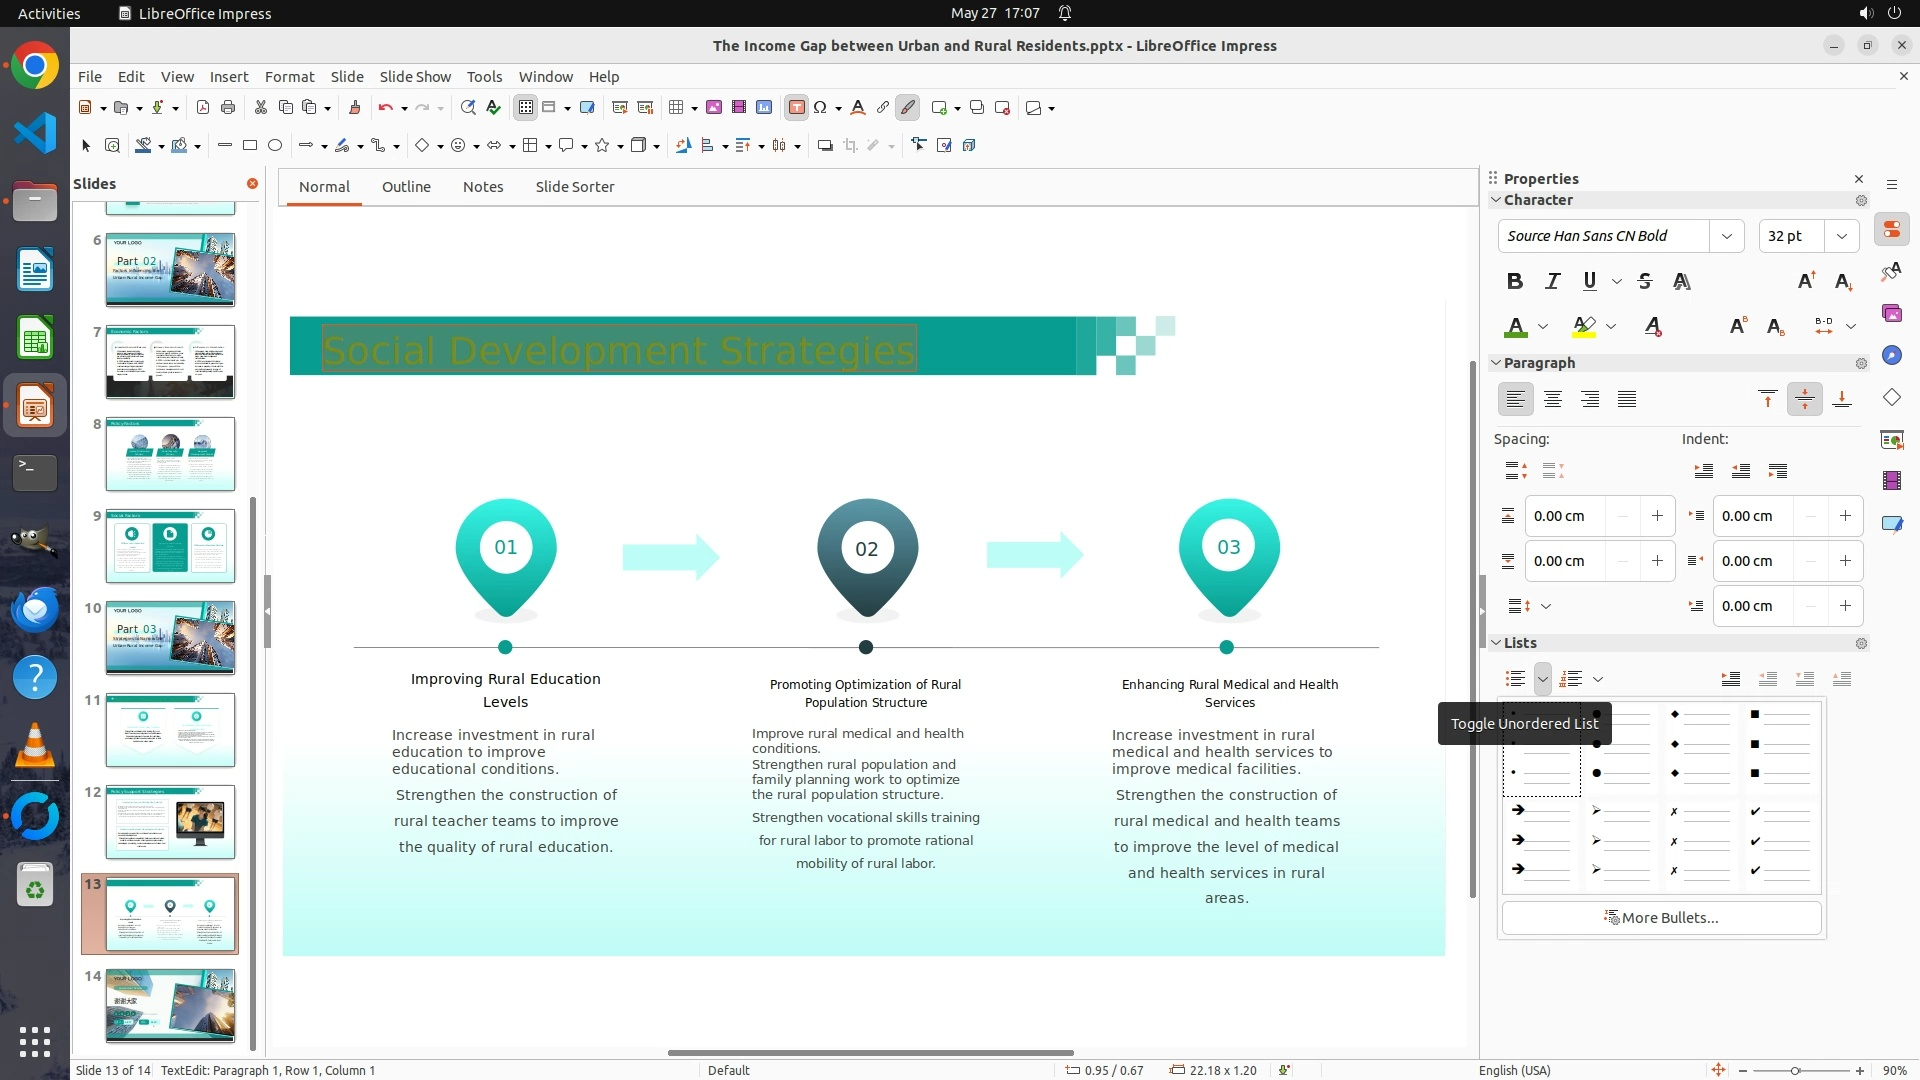
Task: Click the Print icon in toolbar
Action: (x=228, y=108)
